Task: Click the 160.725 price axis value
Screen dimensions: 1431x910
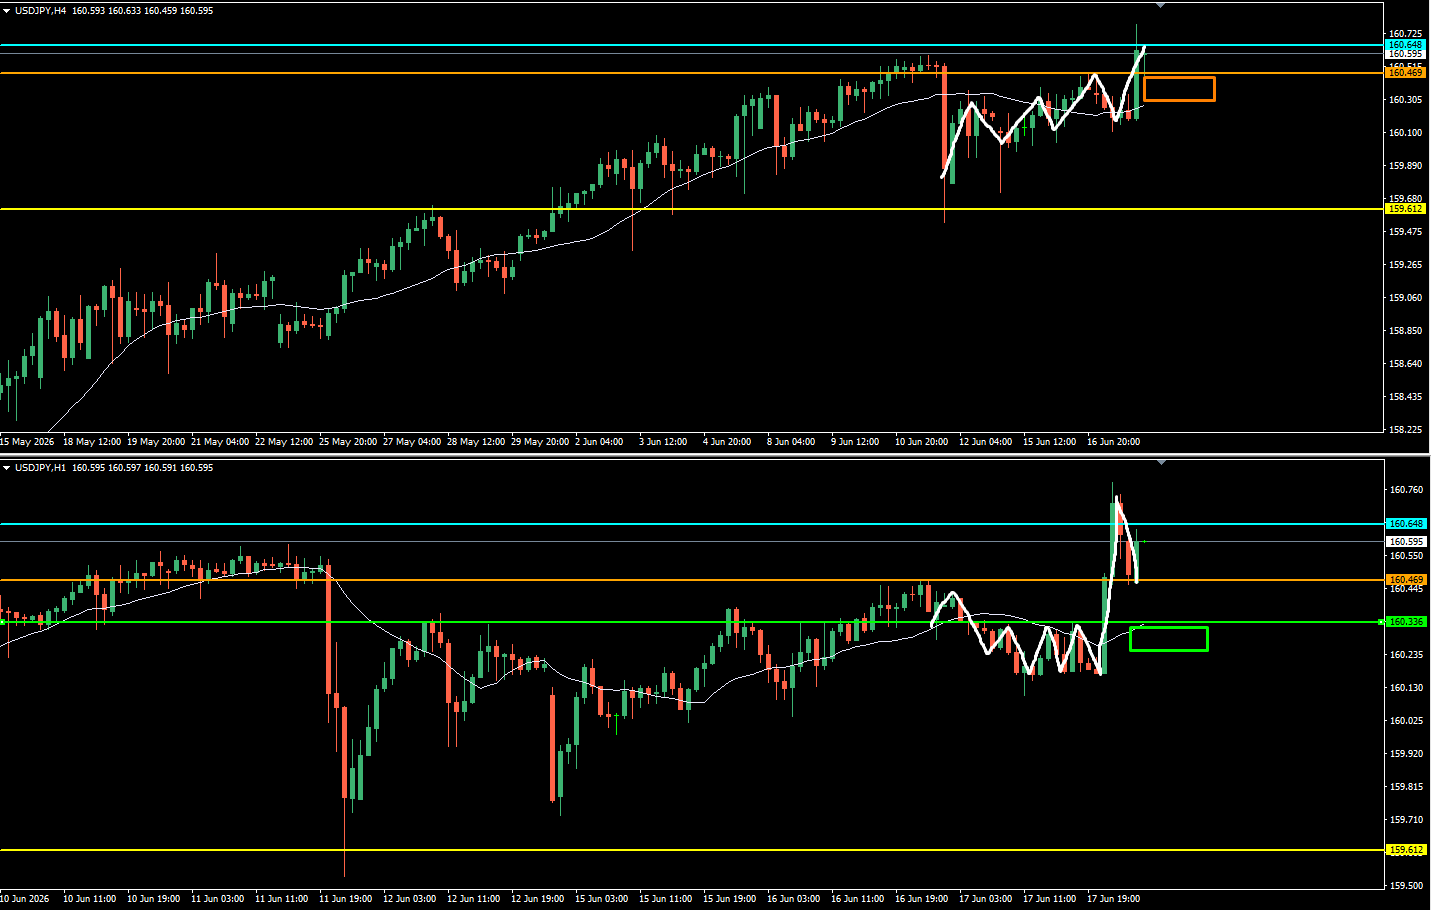Action: tap(1405, 34)
